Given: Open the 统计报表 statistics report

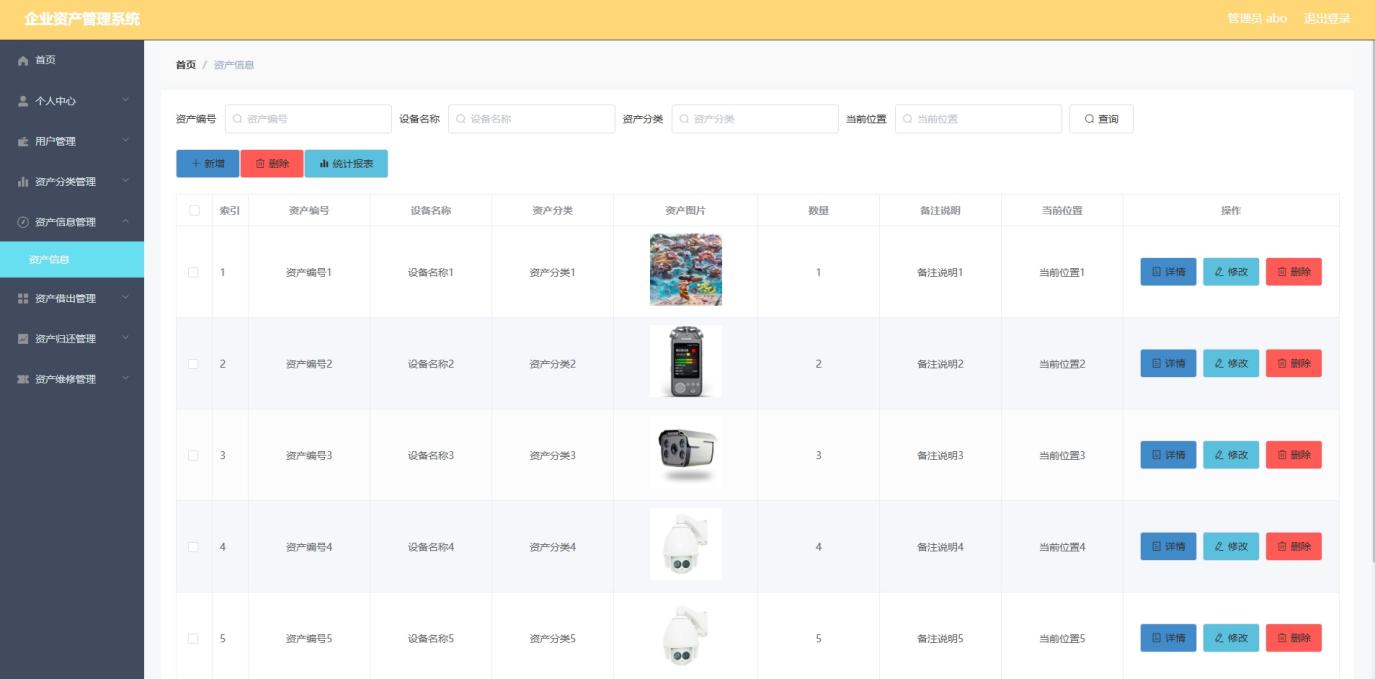Looking at the screenshot, I should coord(346,163).
